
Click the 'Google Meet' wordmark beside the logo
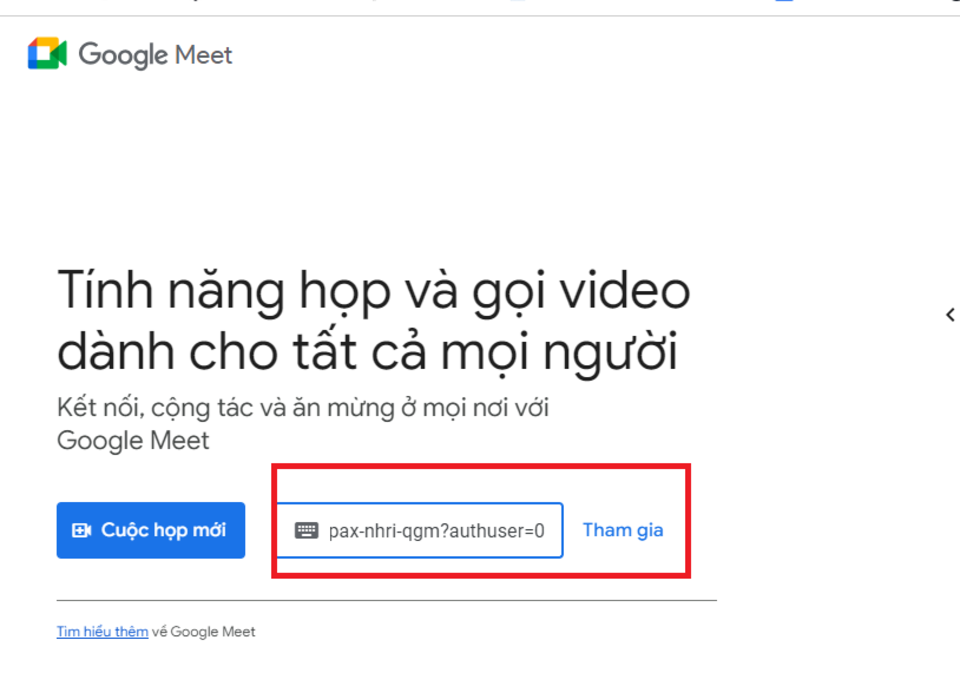(x=155, y=55)
